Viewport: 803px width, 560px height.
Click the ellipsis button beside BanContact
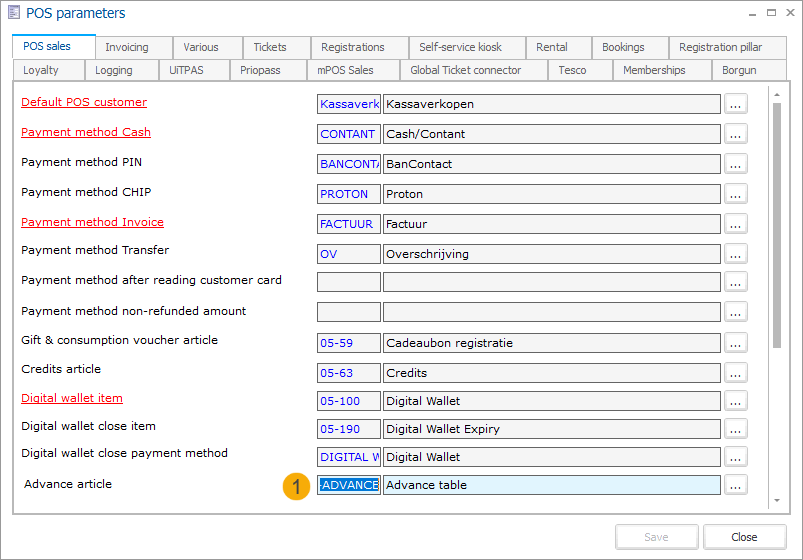(x=736, y=164)
